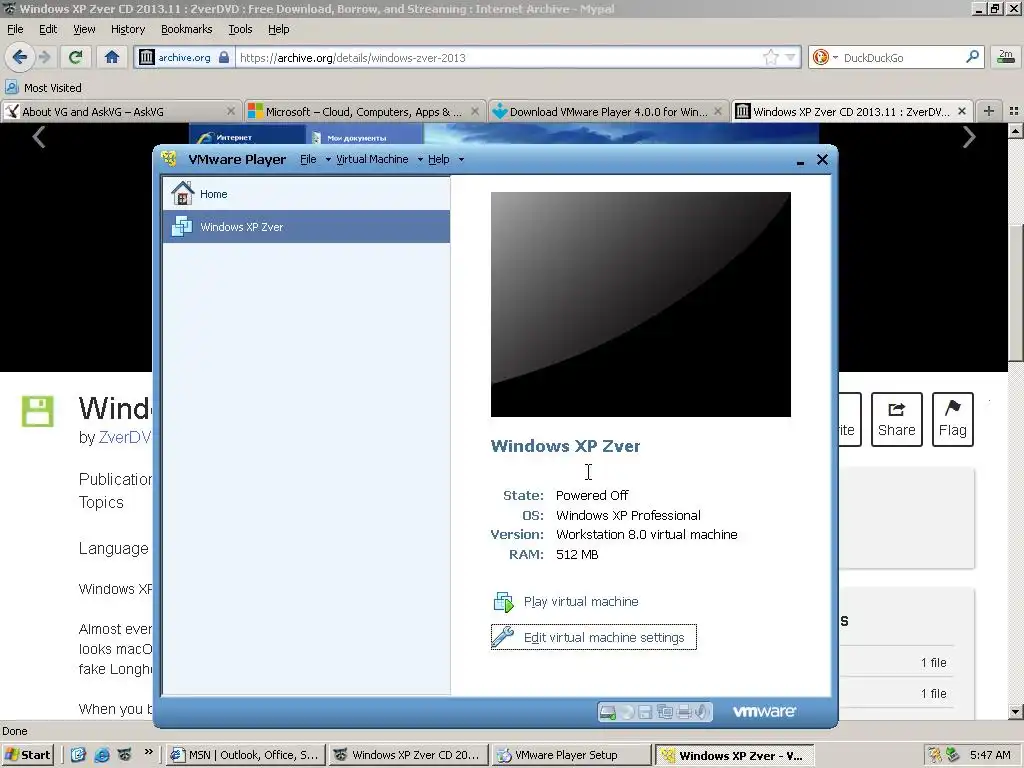
Task: Click the first quick launch desktop icon
Action: [78, 755]
